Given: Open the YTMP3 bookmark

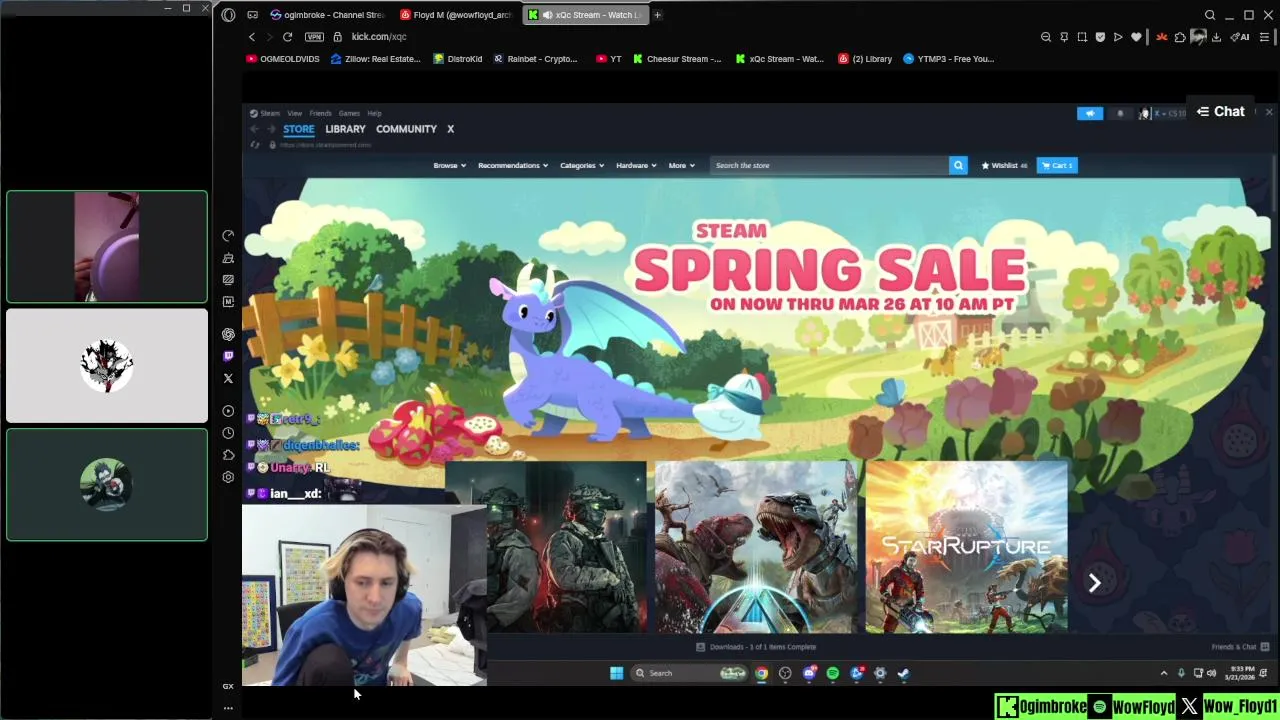Looking at the screenshot, I should [x=949, y=59].
